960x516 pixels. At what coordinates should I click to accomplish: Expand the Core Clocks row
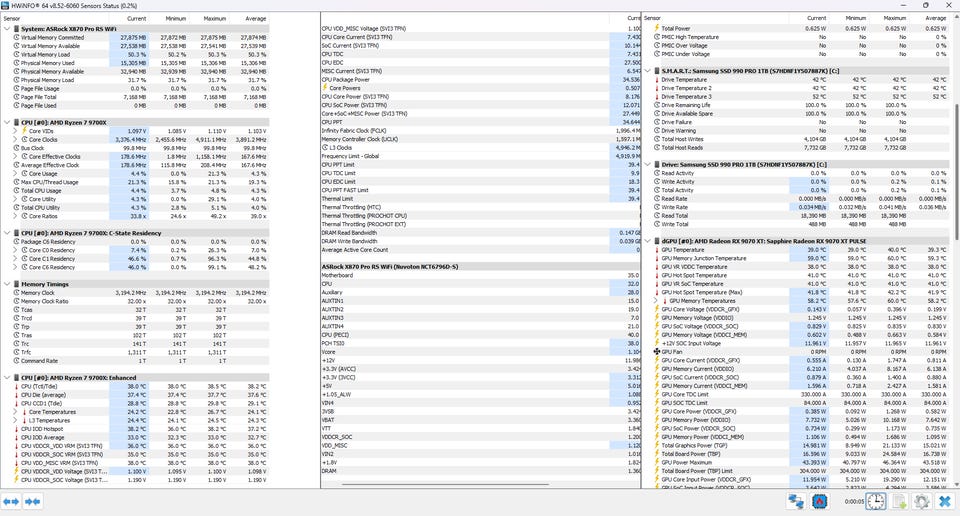(16, 140)
